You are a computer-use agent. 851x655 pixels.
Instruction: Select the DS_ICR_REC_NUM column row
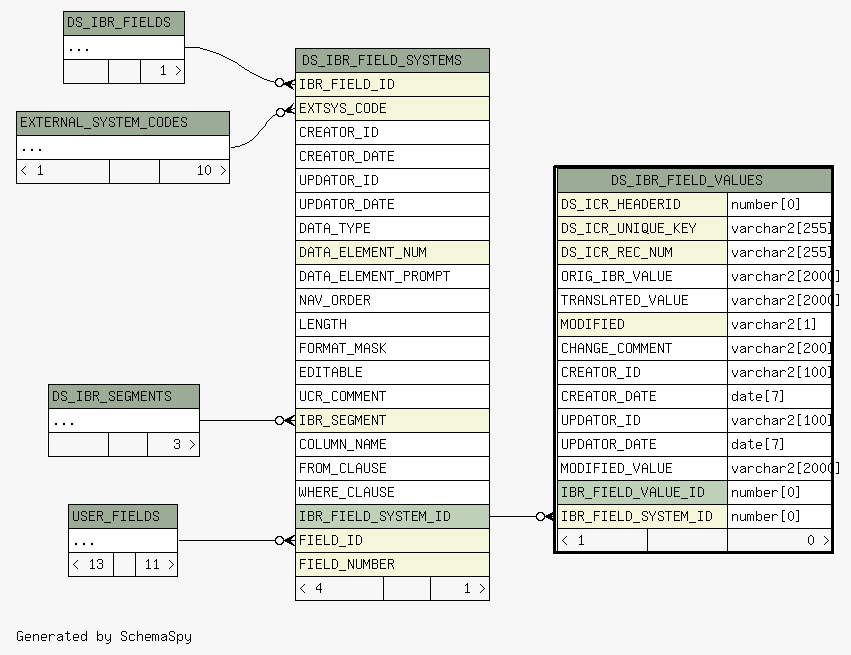tap(642, 252)
